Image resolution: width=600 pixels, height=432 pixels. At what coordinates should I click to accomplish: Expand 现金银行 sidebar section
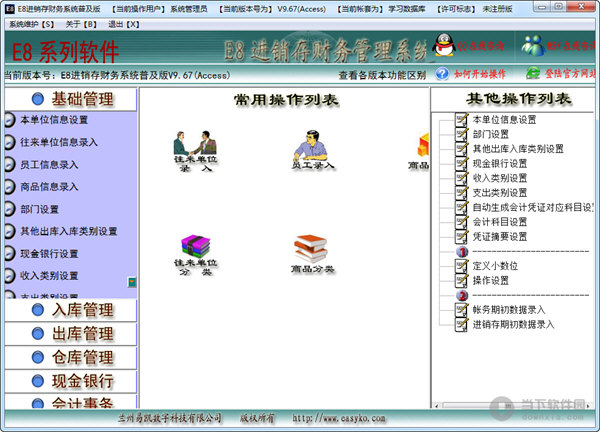point(71,381)
